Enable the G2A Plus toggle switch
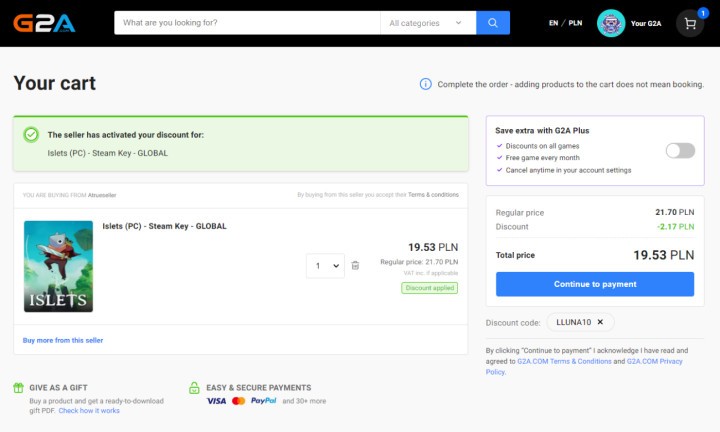This screenshot has height=432, width=720. coord(680,151)
